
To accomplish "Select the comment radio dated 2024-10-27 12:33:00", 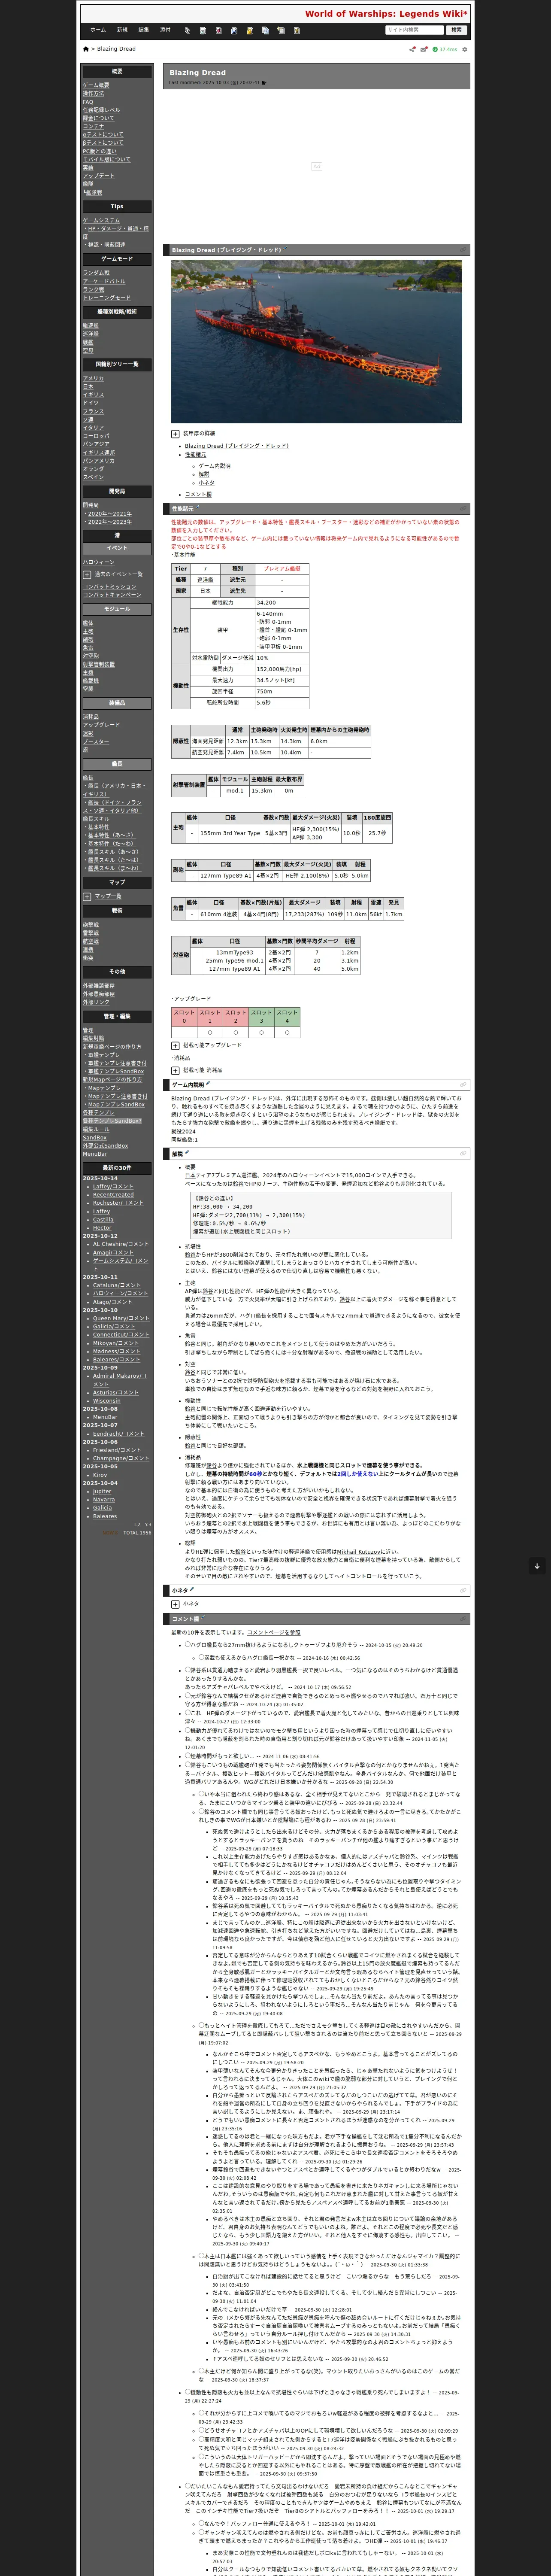I will point(188,1712).
